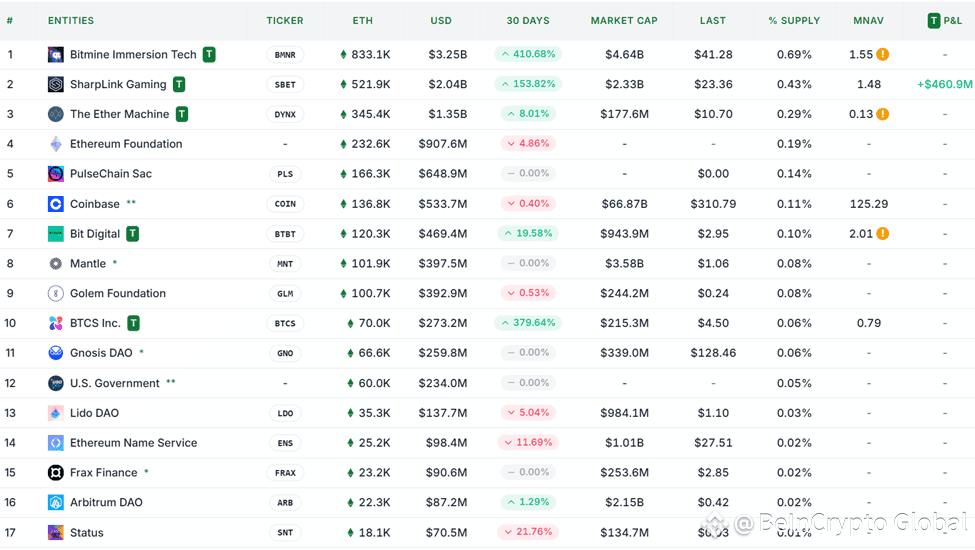Click the Bitmine Immersion Tech logo icon
The width and height of the screenshot is (975, 550).
click(x=55, y=55)
